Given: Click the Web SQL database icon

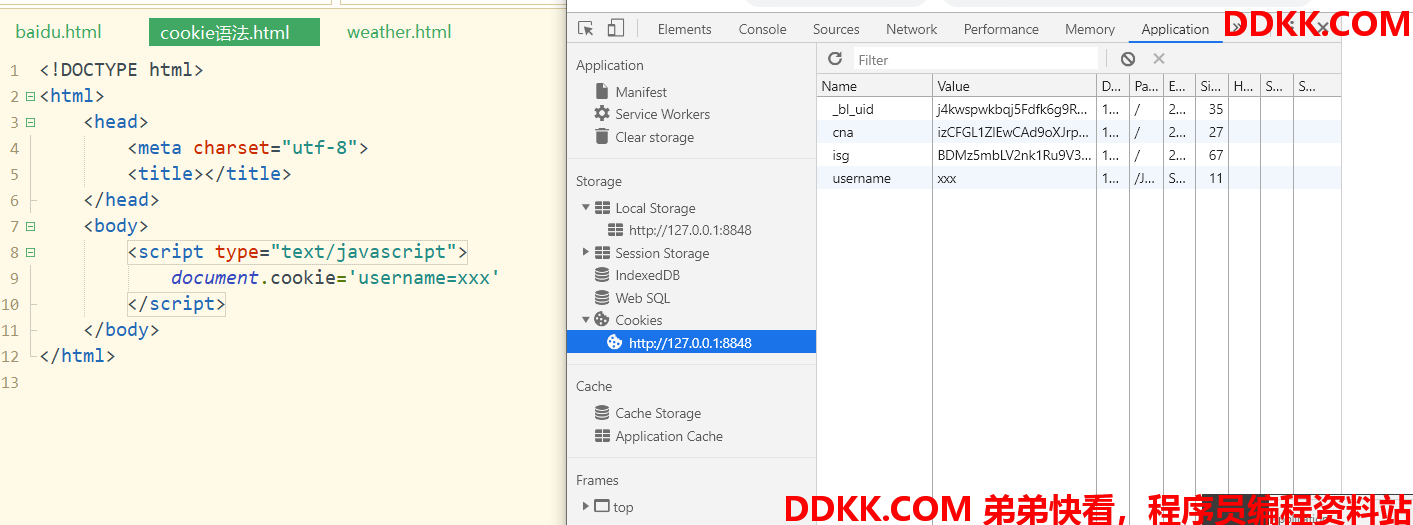Looking at the screenshot, I should click(x=602, y=298).
